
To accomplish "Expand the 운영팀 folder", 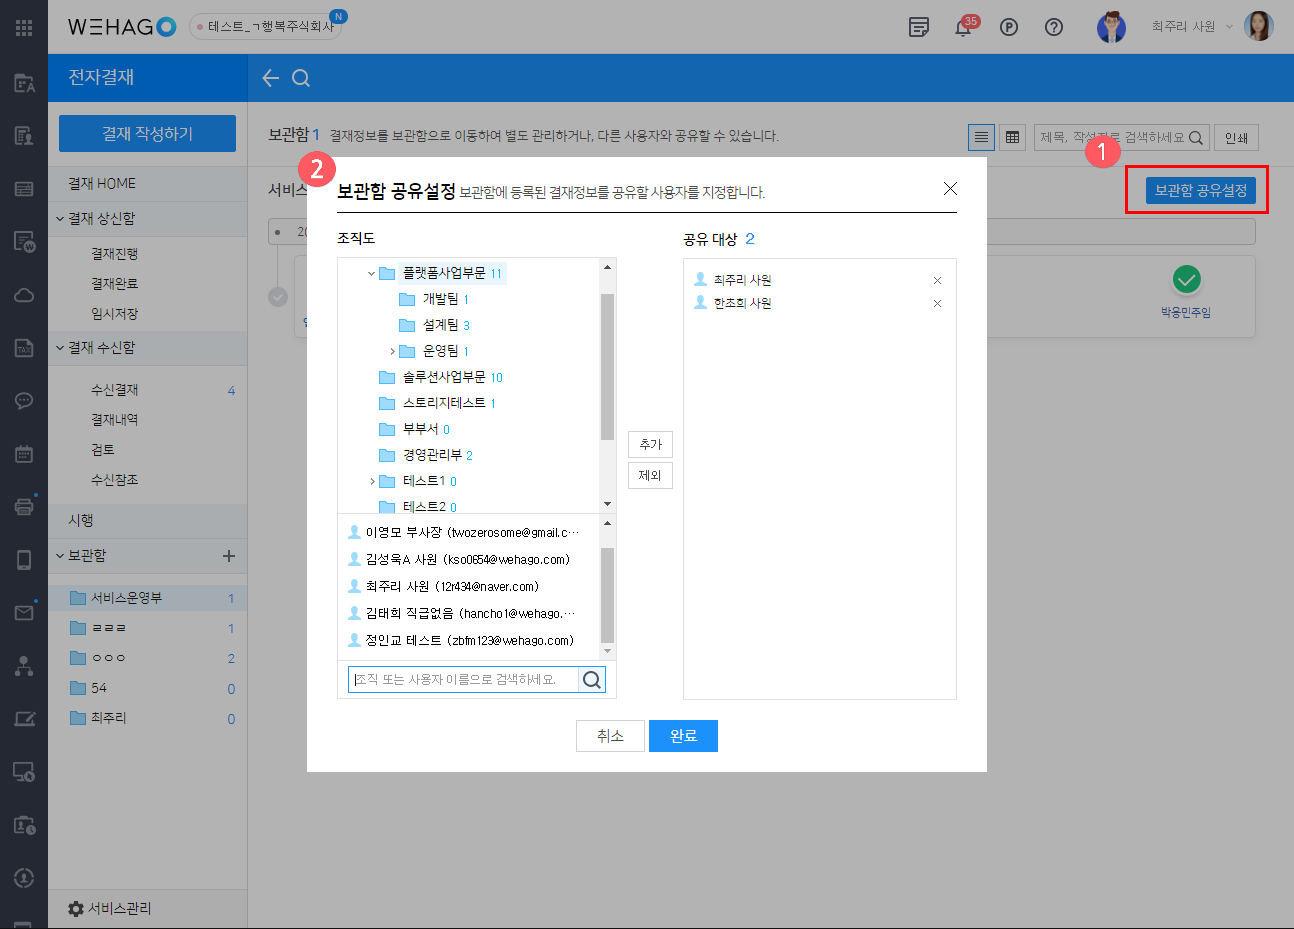I will (x=392, y=351).
